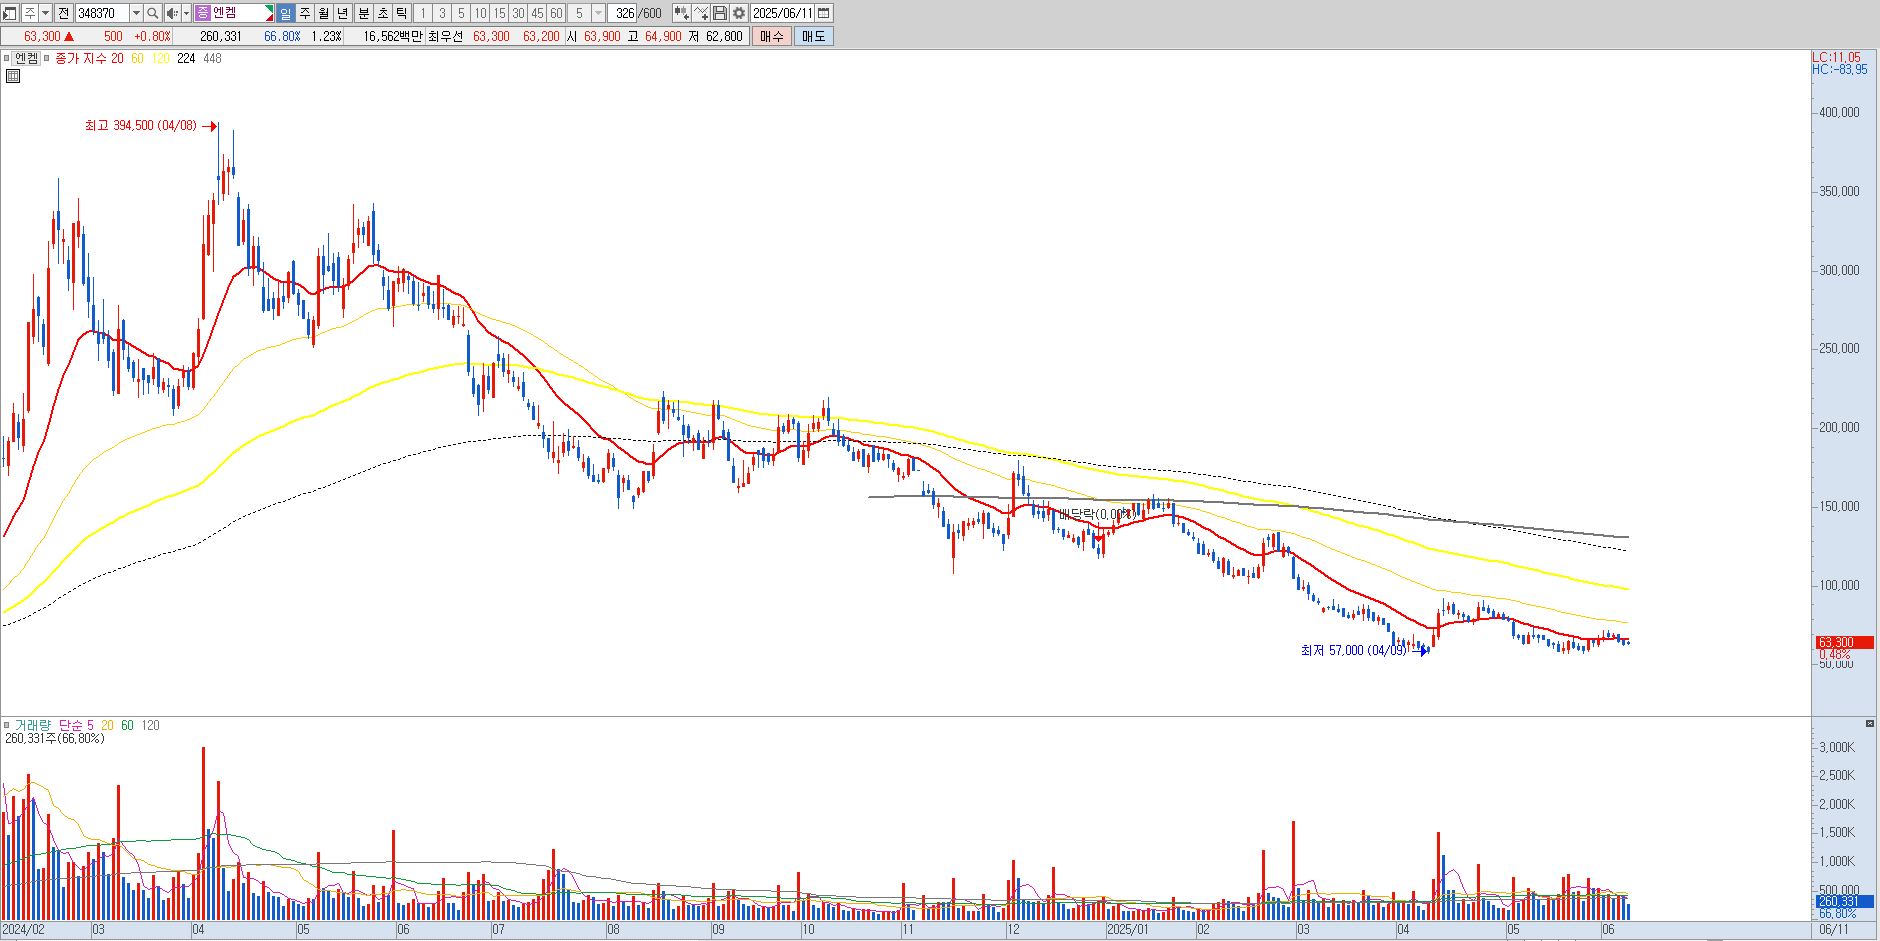Select the 30 interval button

click(x=518, y=13)
